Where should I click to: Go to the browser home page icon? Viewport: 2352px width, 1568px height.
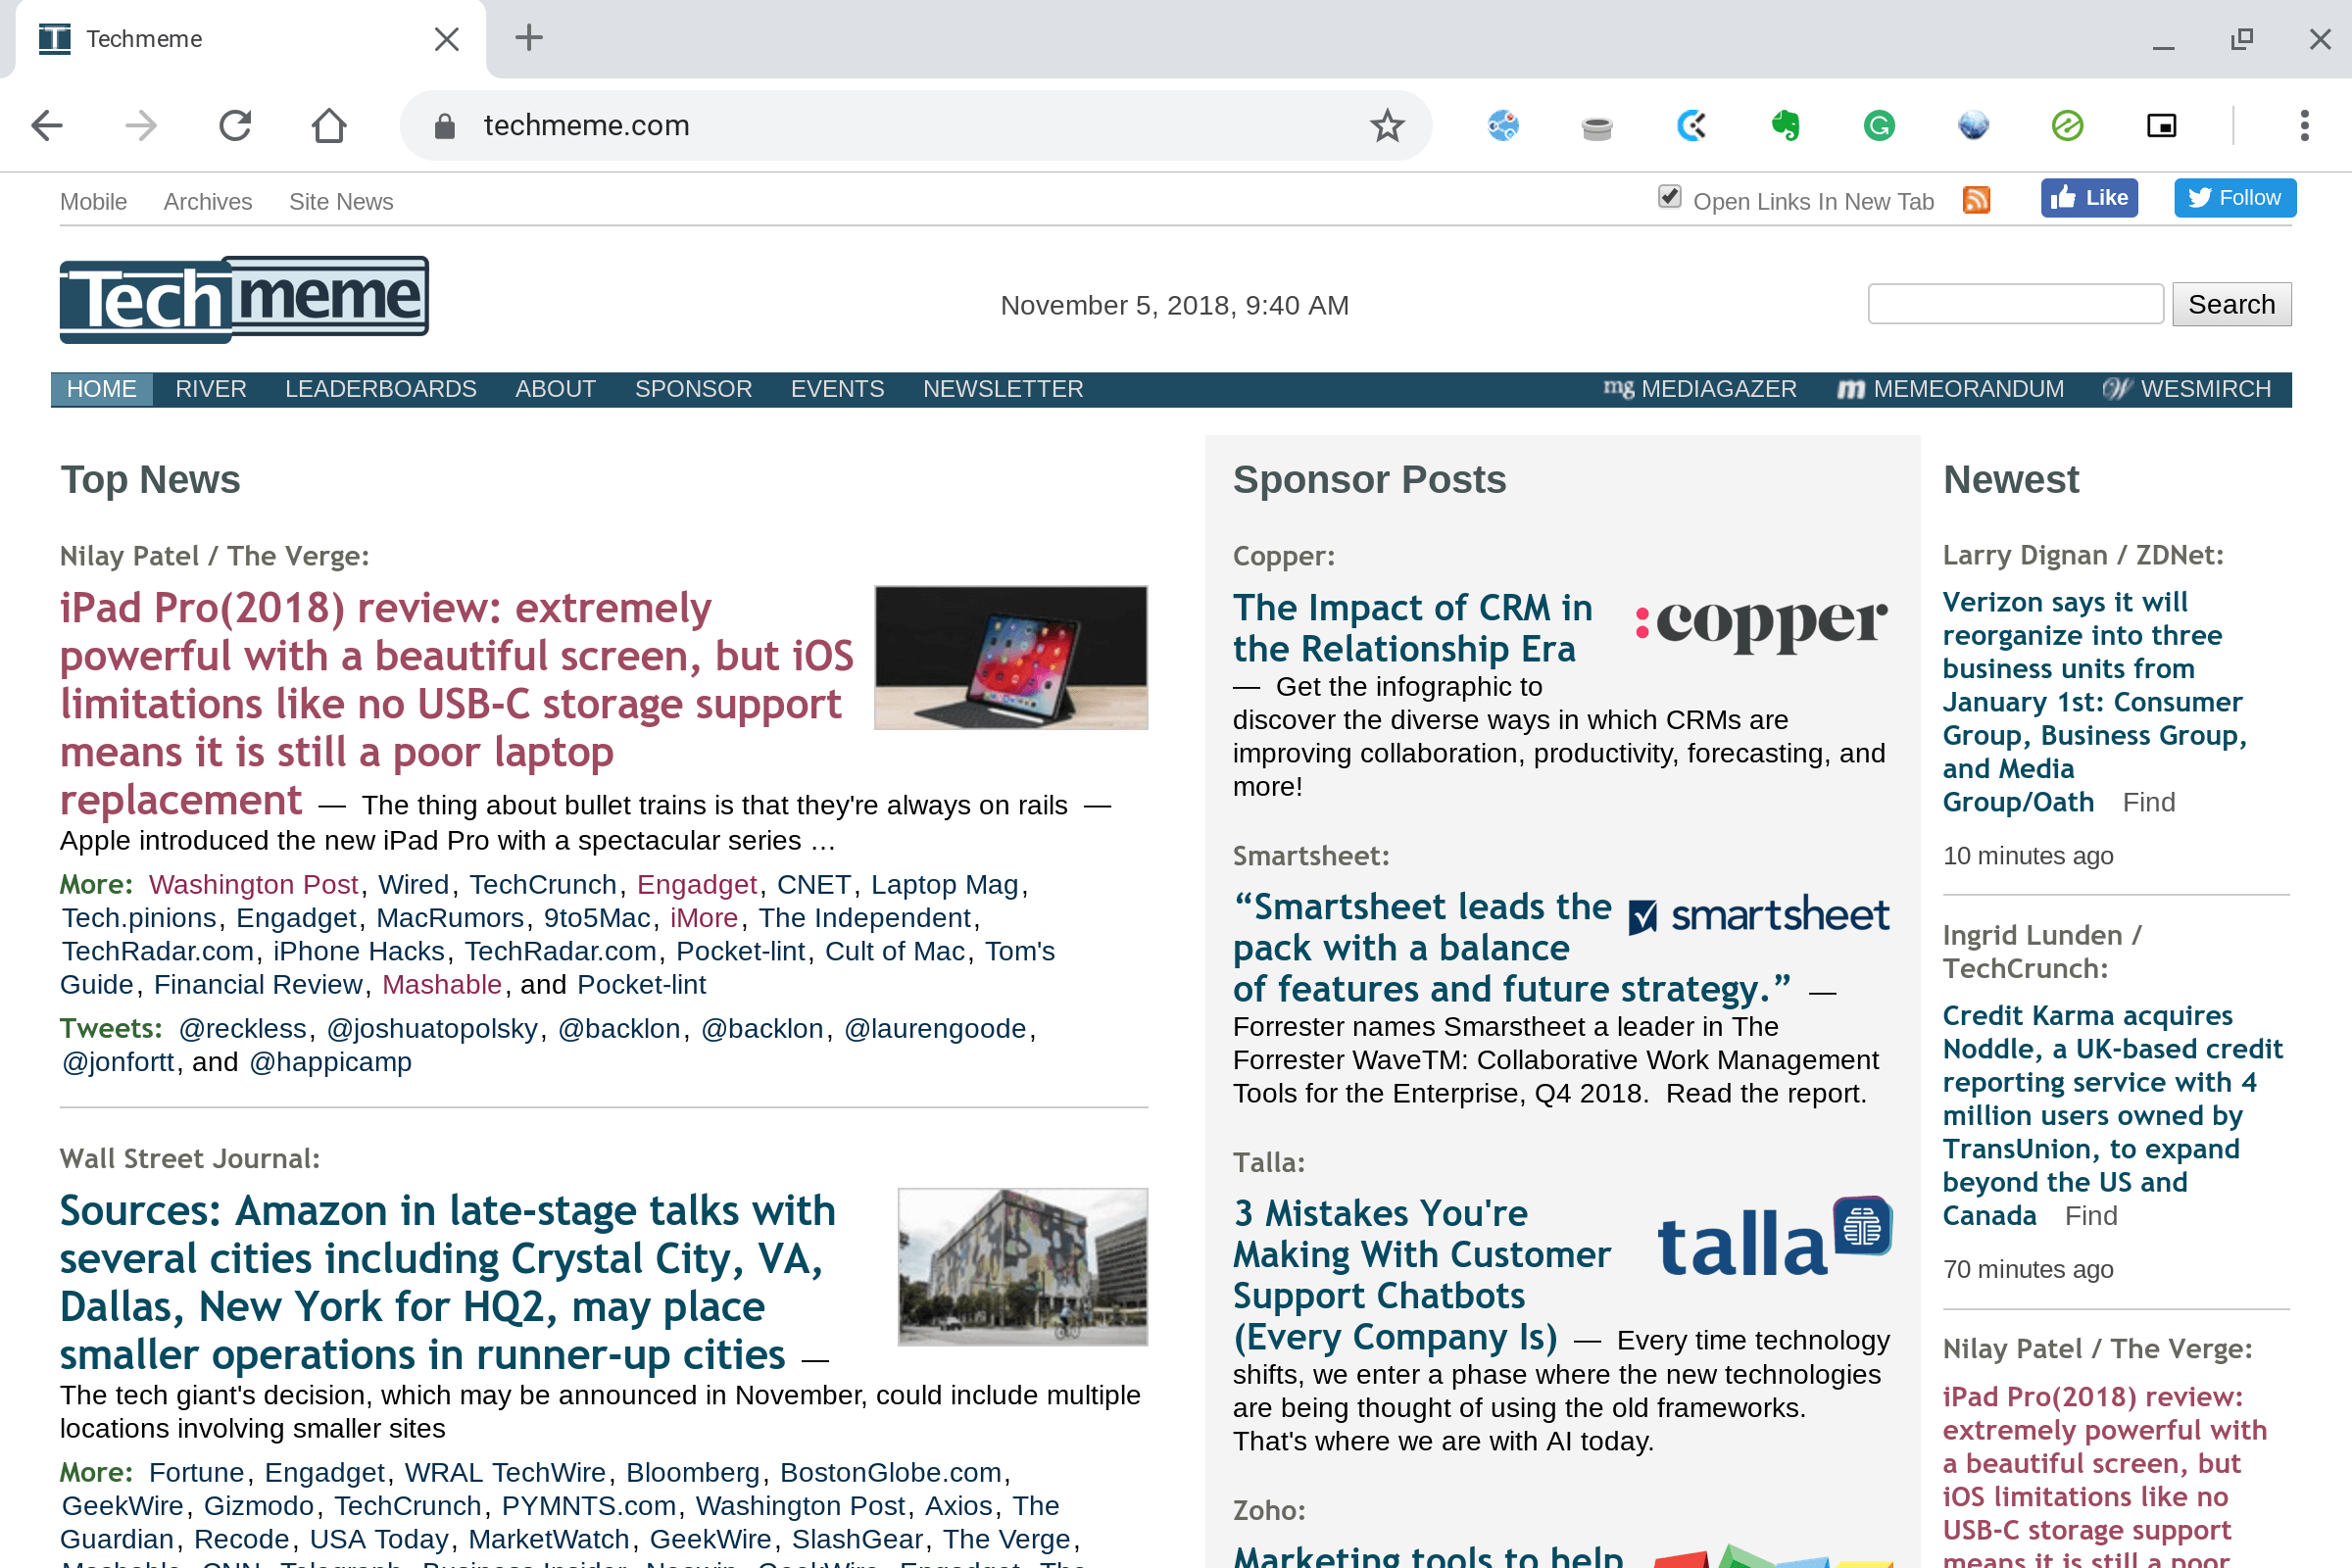(x=329, y=126)
